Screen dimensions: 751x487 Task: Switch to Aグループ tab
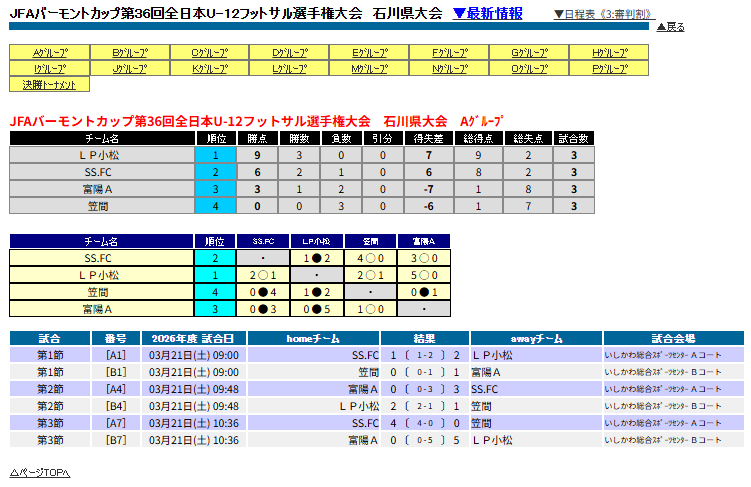(x=49, y=53)
